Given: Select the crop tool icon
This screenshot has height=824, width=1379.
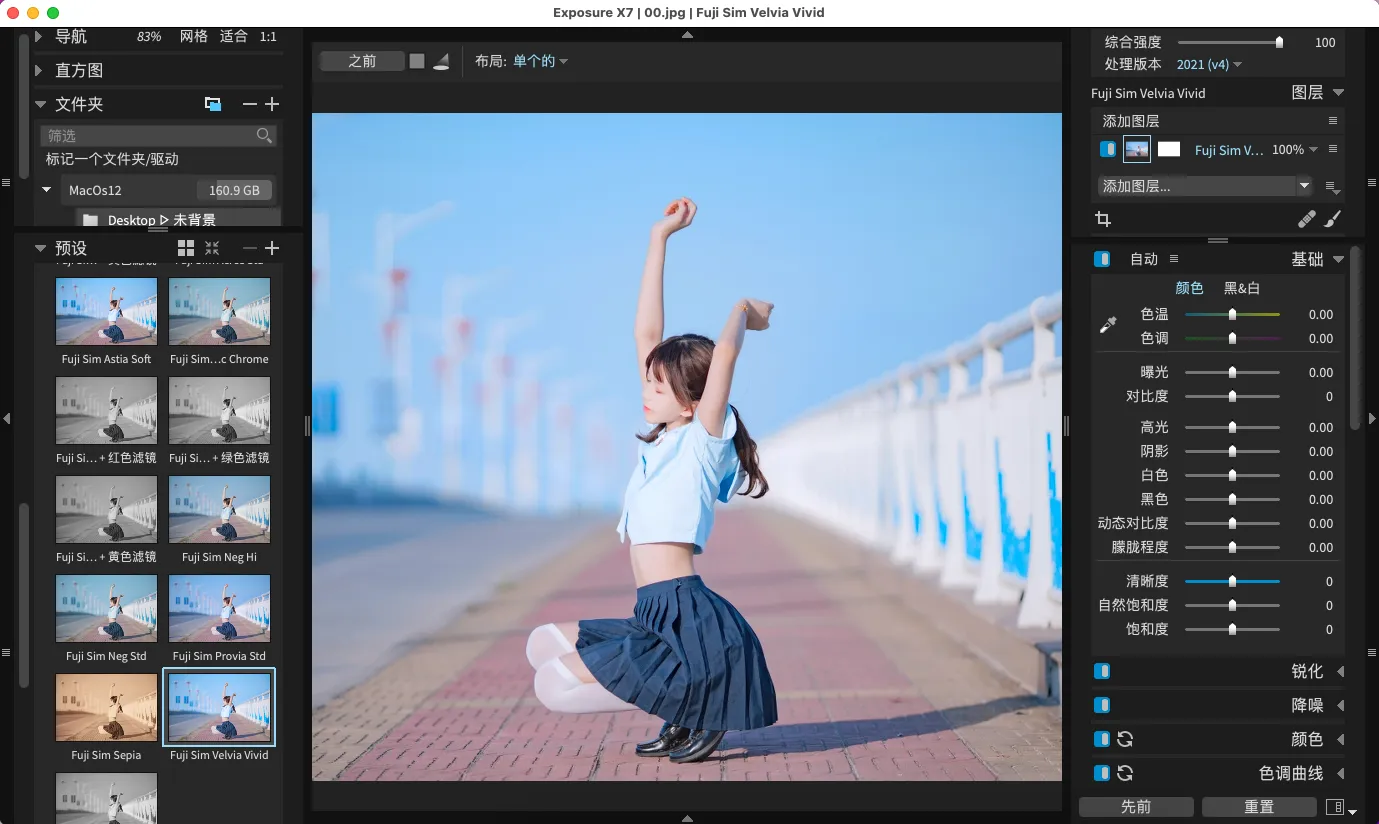Looking at the screenshot, I should [1103, 219].
